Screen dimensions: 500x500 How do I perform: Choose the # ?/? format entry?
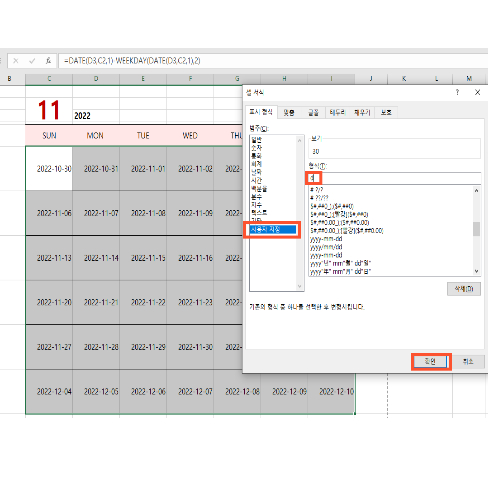tap(317, 190)
